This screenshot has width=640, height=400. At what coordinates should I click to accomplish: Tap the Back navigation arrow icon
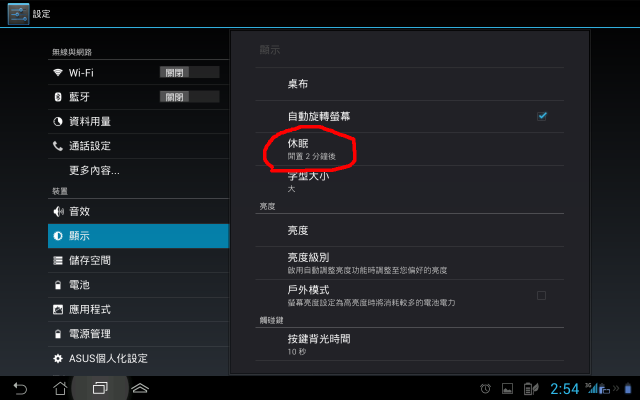coord(20,388)
